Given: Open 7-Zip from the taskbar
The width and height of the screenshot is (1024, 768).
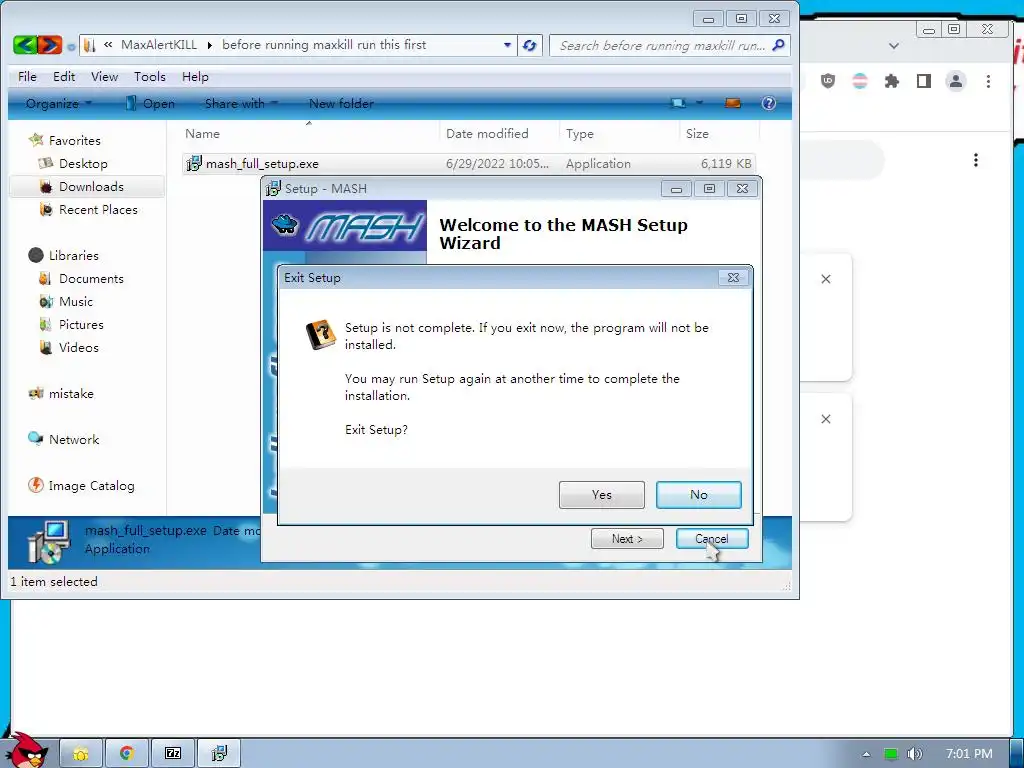Looking at the screenshot, I should (x=173, y=754).
